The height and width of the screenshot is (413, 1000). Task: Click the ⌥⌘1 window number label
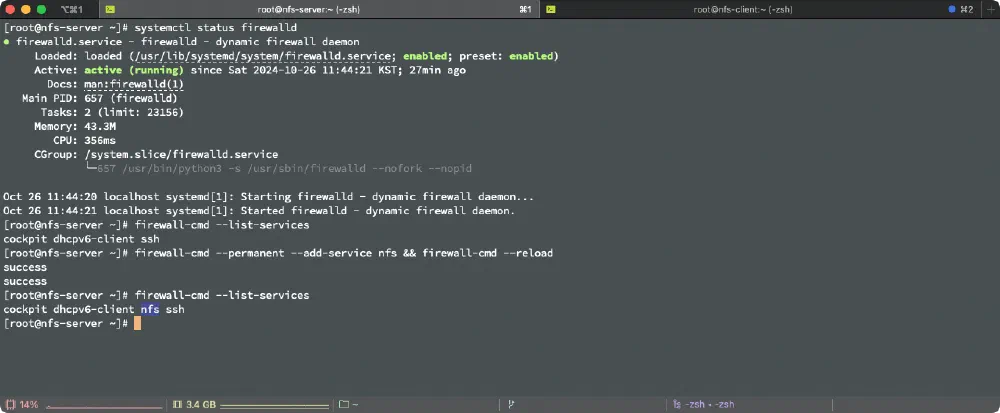coord(71,10)
